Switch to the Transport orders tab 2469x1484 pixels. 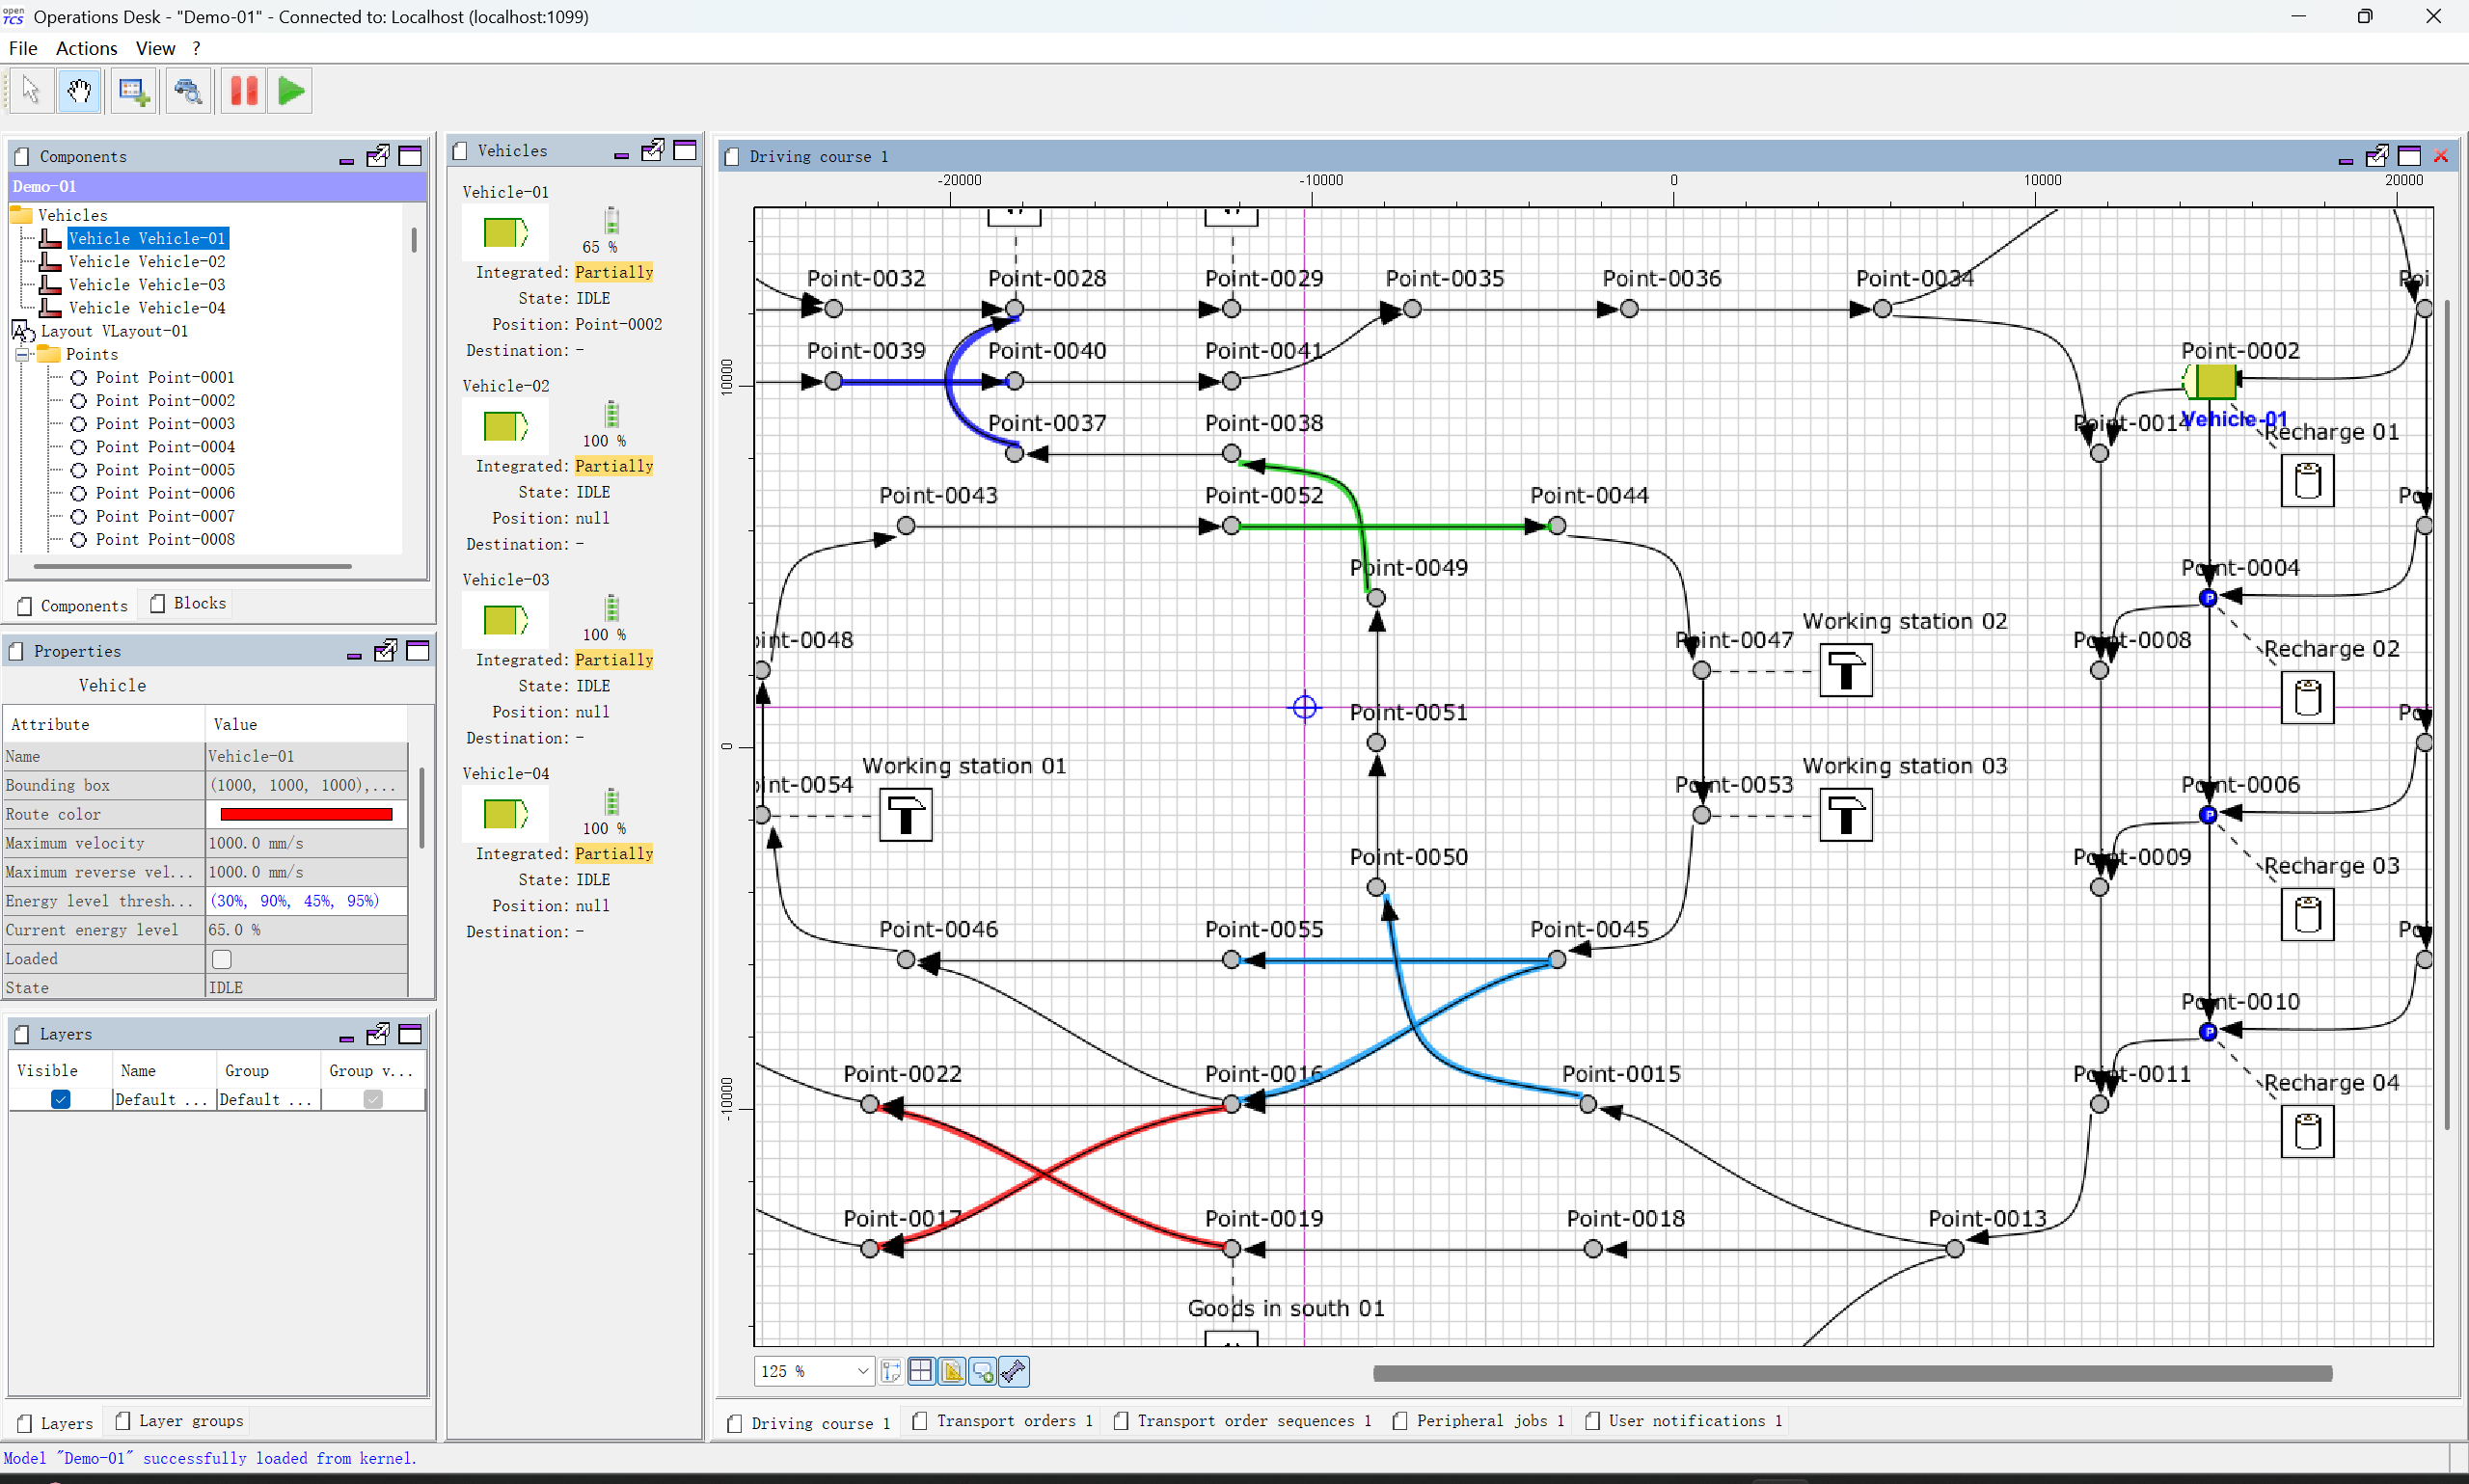(1005, 1421)
